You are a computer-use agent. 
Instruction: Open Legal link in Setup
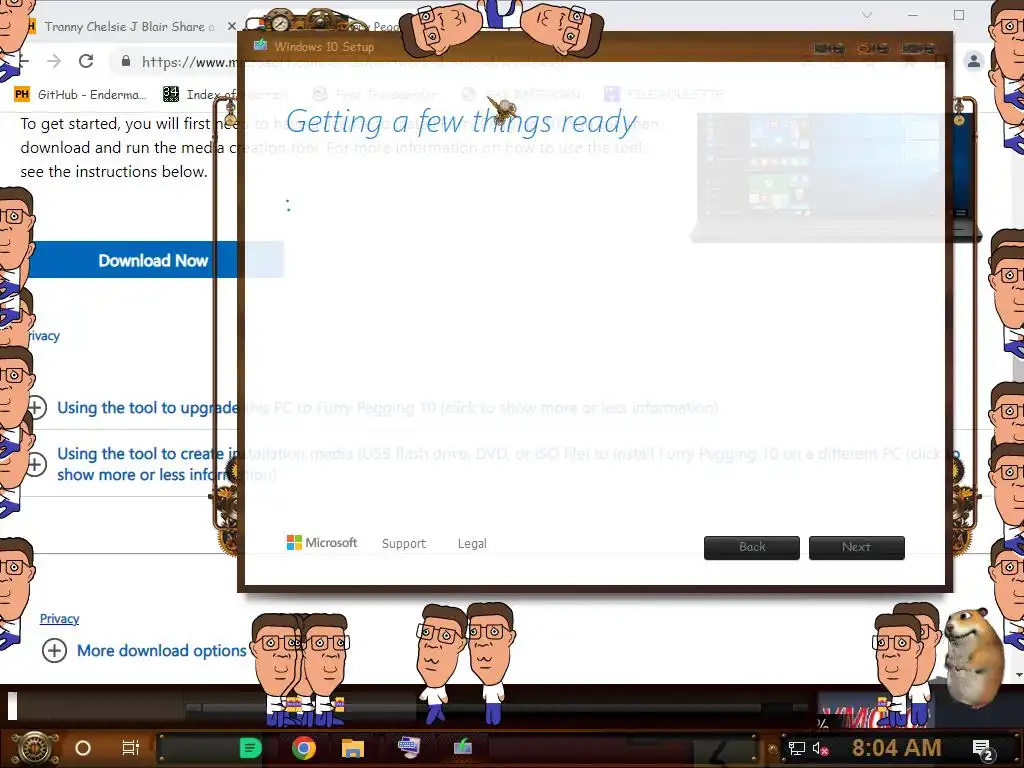tap(472, 543)
